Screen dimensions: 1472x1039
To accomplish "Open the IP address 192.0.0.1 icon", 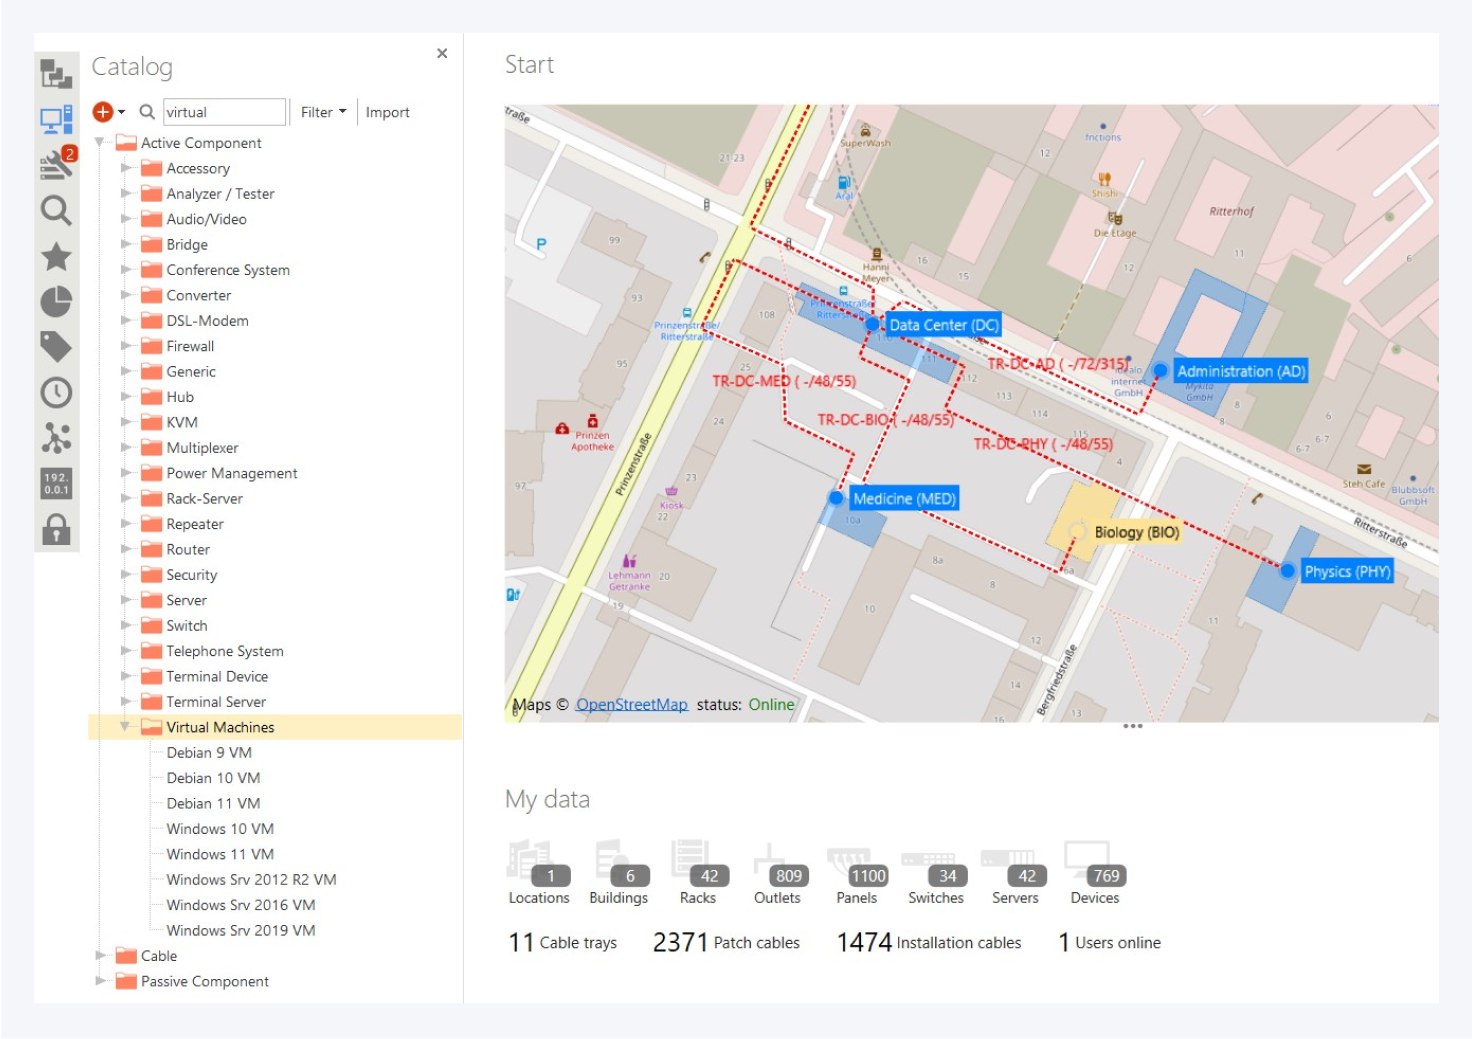I will (56, 483).
